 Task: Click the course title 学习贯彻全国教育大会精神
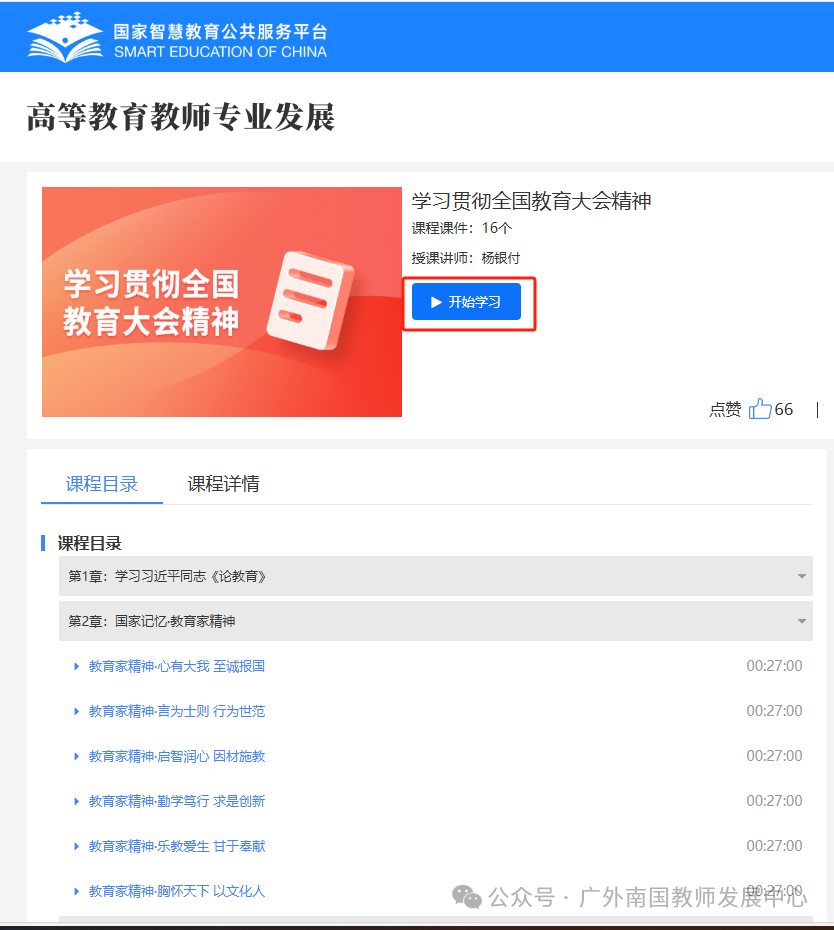click(531, 201)
